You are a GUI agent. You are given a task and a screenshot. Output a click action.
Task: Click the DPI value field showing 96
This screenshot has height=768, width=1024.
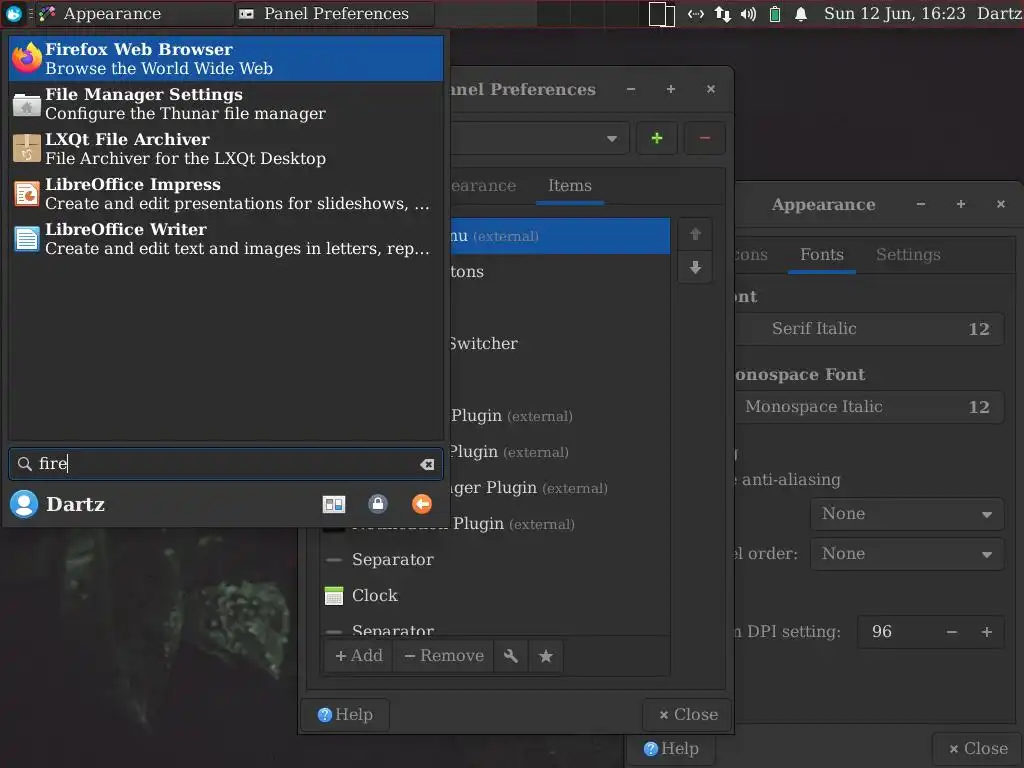(x=896, y=632)
